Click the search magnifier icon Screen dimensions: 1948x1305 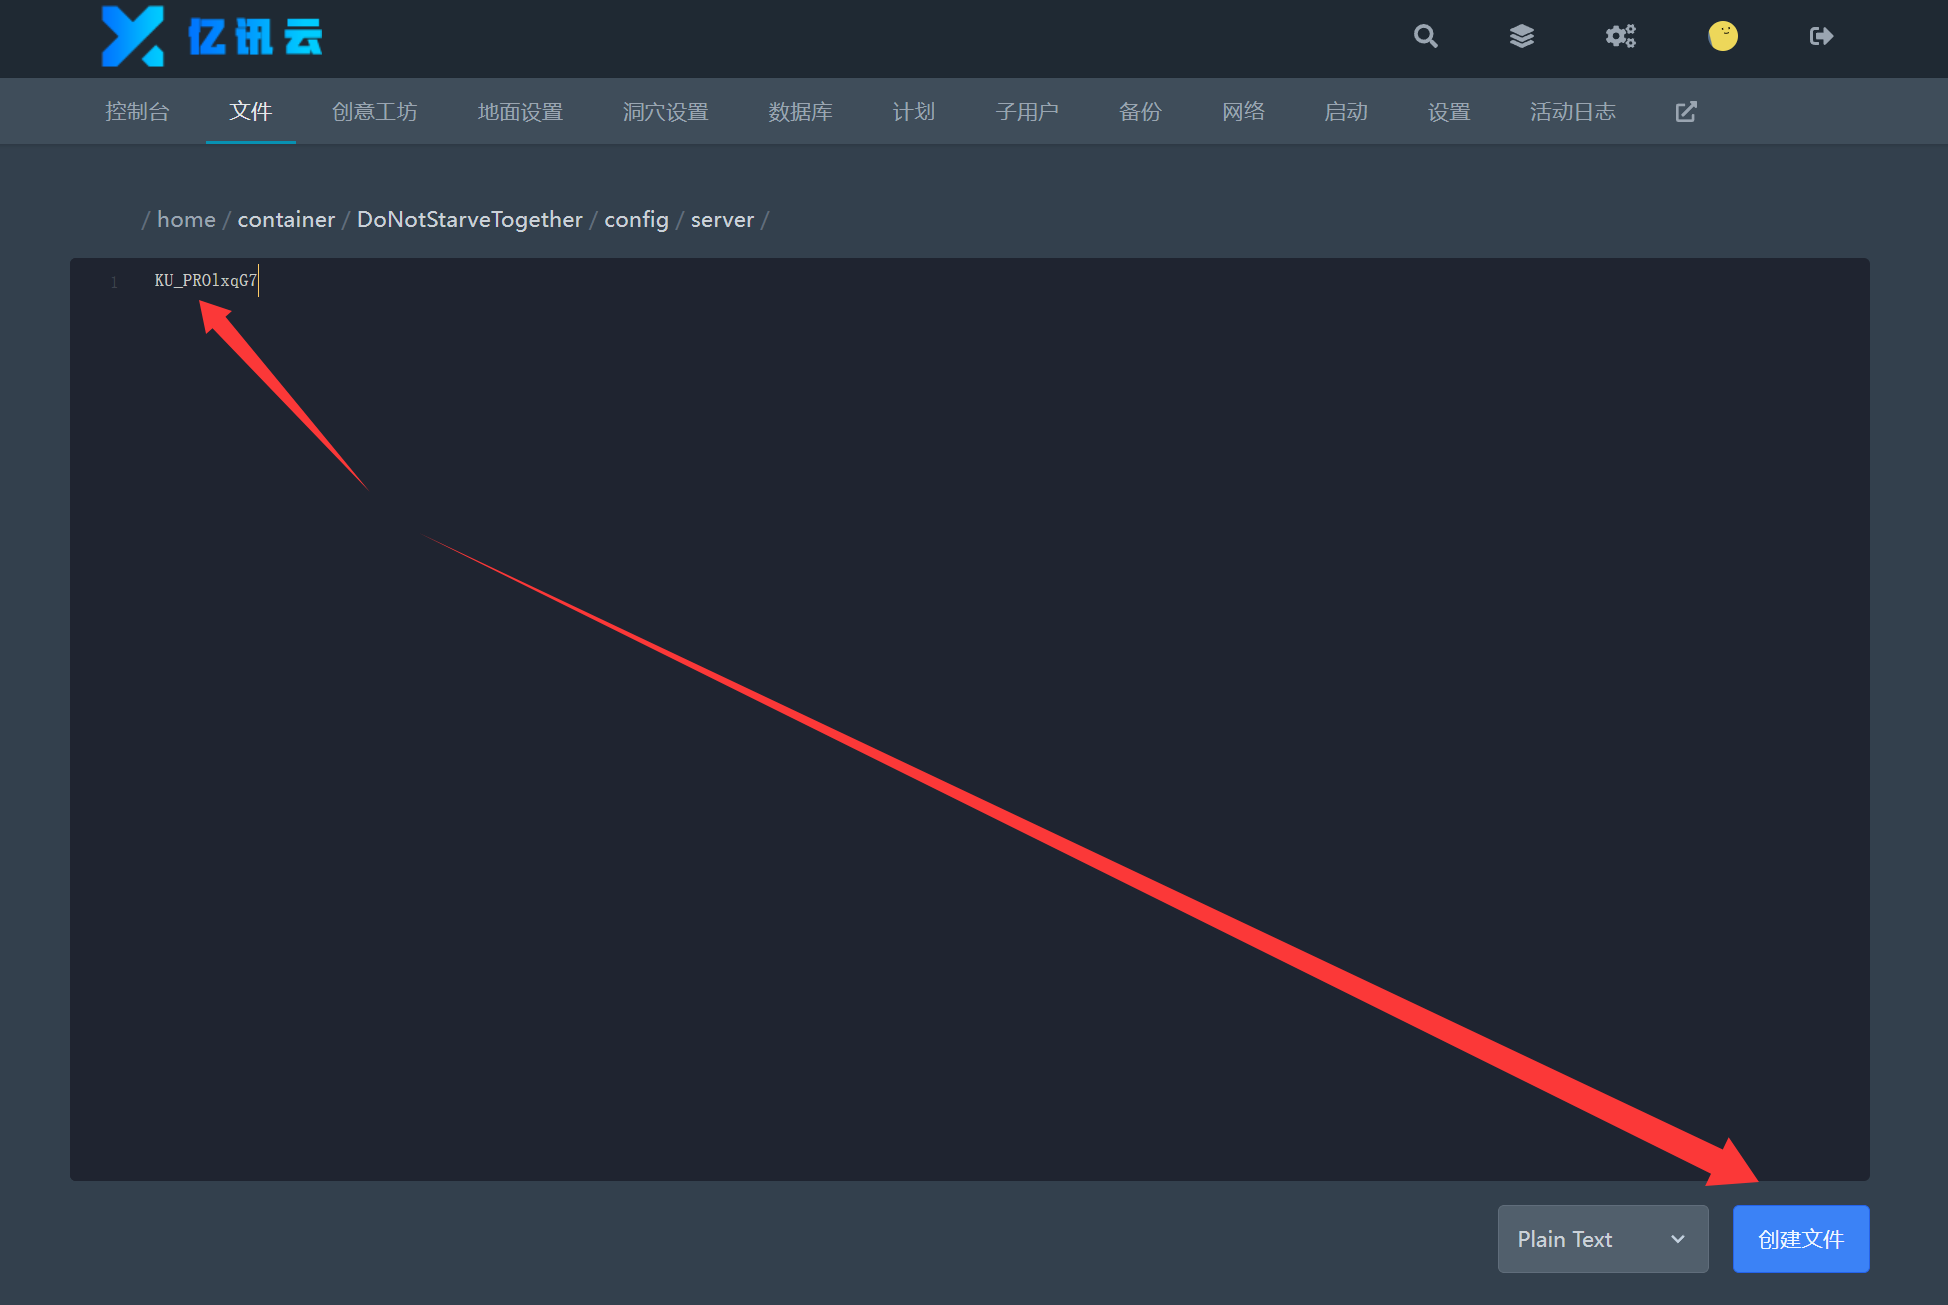coord(1425,37)
